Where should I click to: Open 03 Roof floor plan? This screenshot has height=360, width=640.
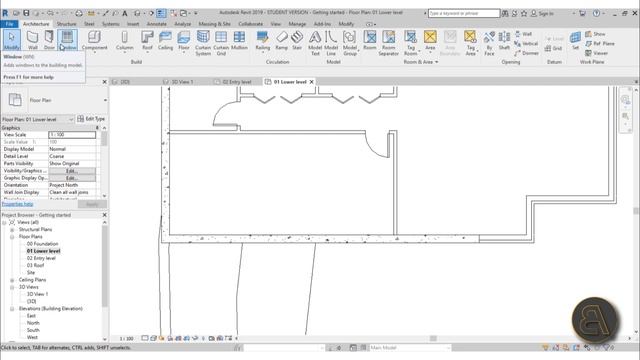[35, 265]
